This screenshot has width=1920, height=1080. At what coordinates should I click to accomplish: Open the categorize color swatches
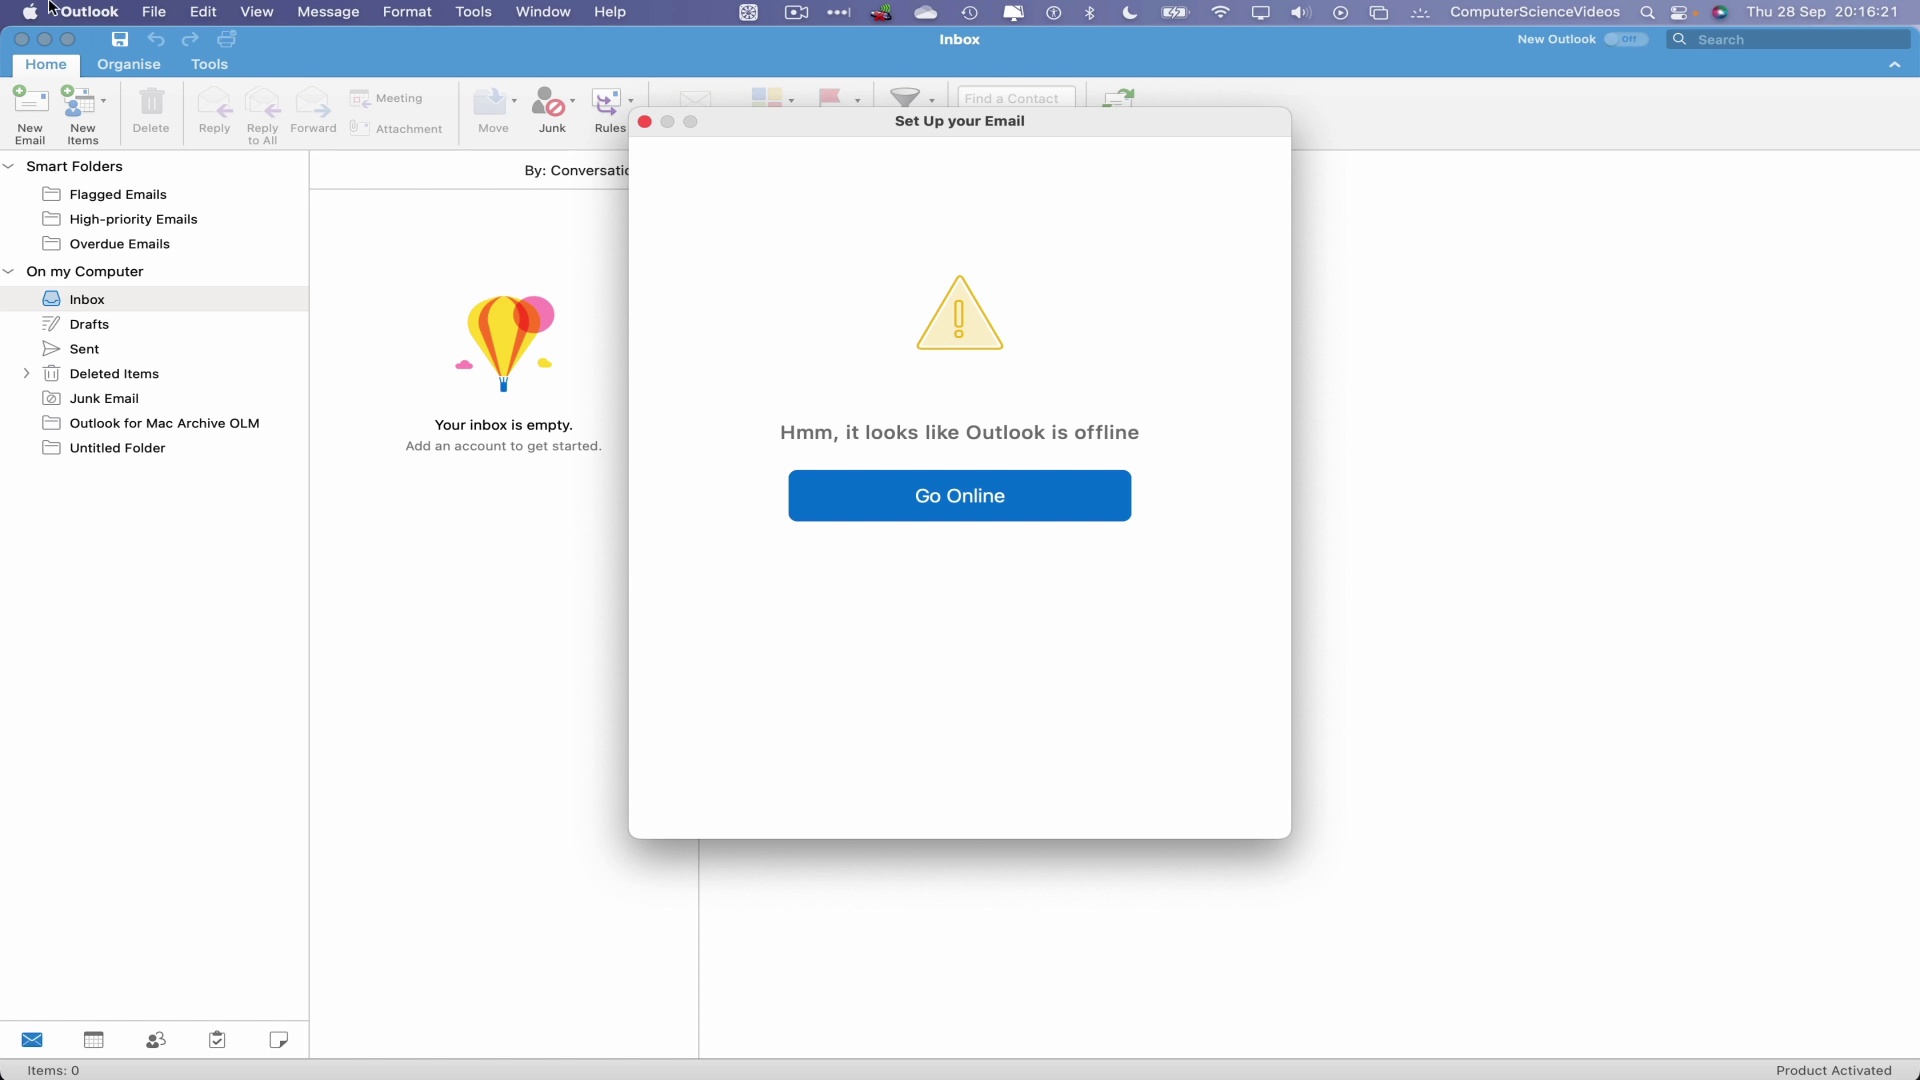click(769, 97)
